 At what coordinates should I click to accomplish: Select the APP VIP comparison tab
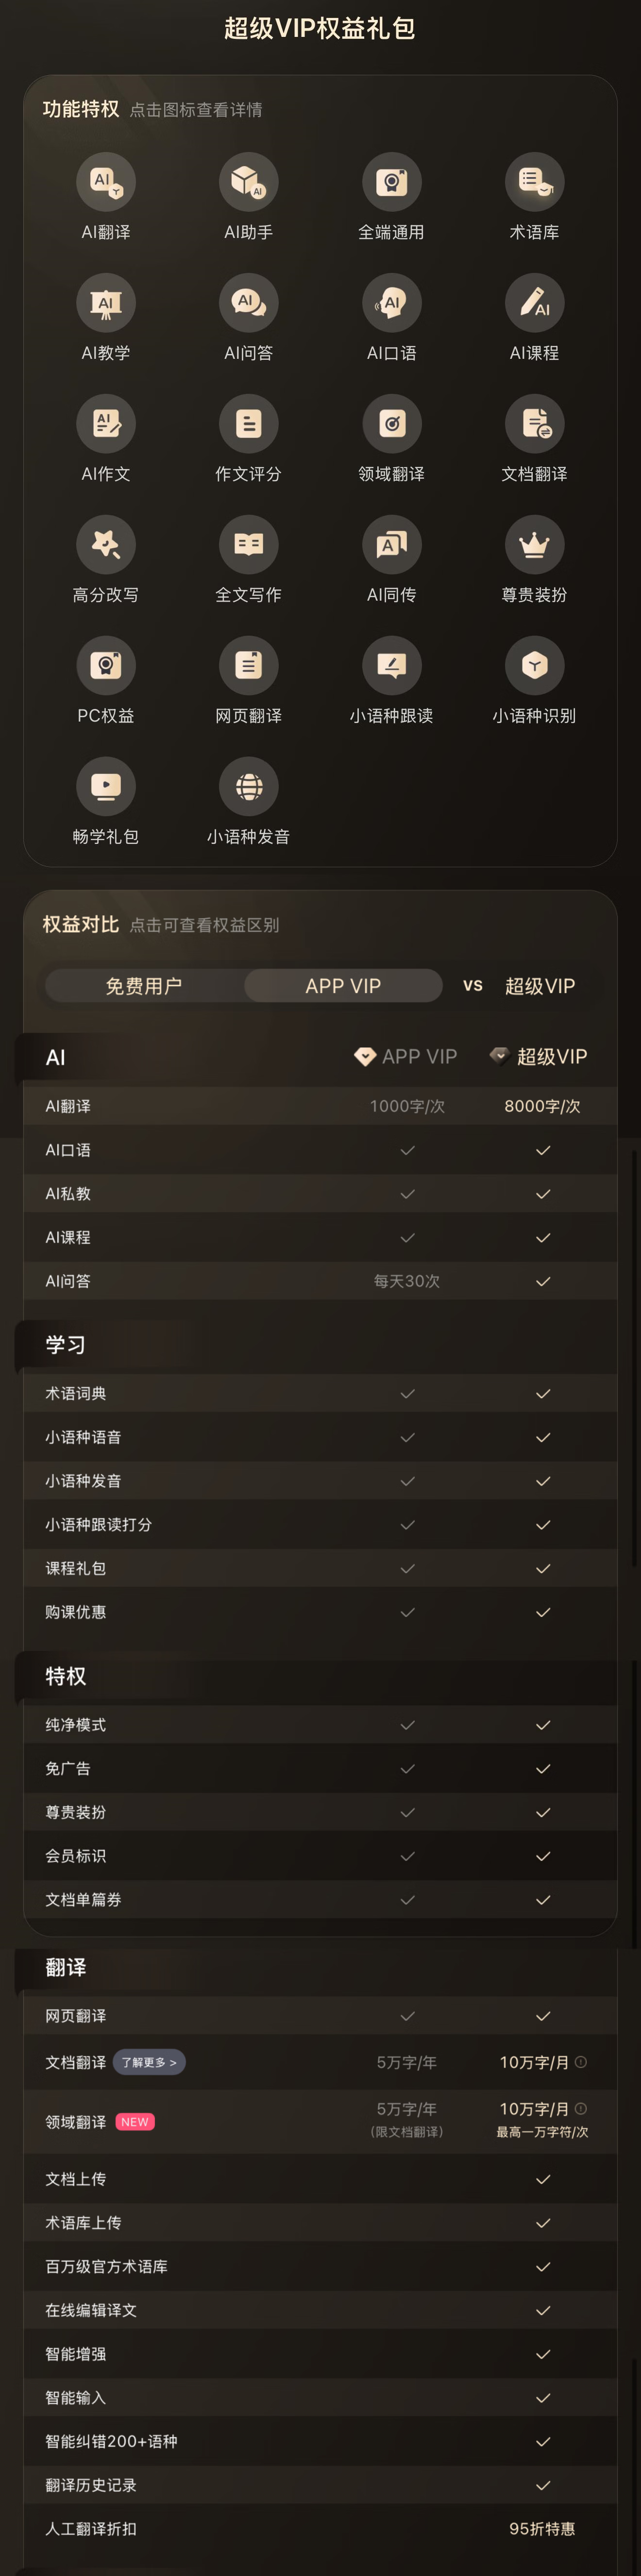(x=343, y=986)
